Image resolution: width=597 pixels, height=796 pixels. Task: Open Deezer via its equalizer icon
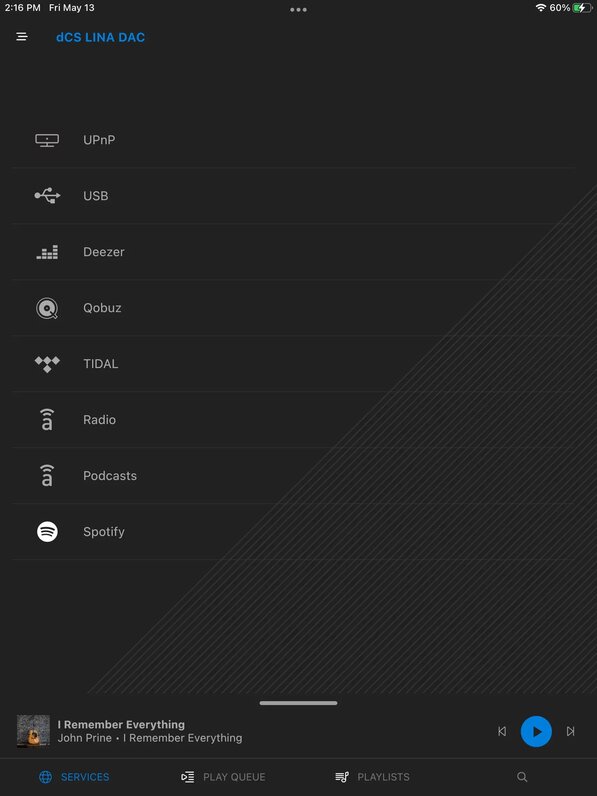pyautogui.click(x=47, y=252)
